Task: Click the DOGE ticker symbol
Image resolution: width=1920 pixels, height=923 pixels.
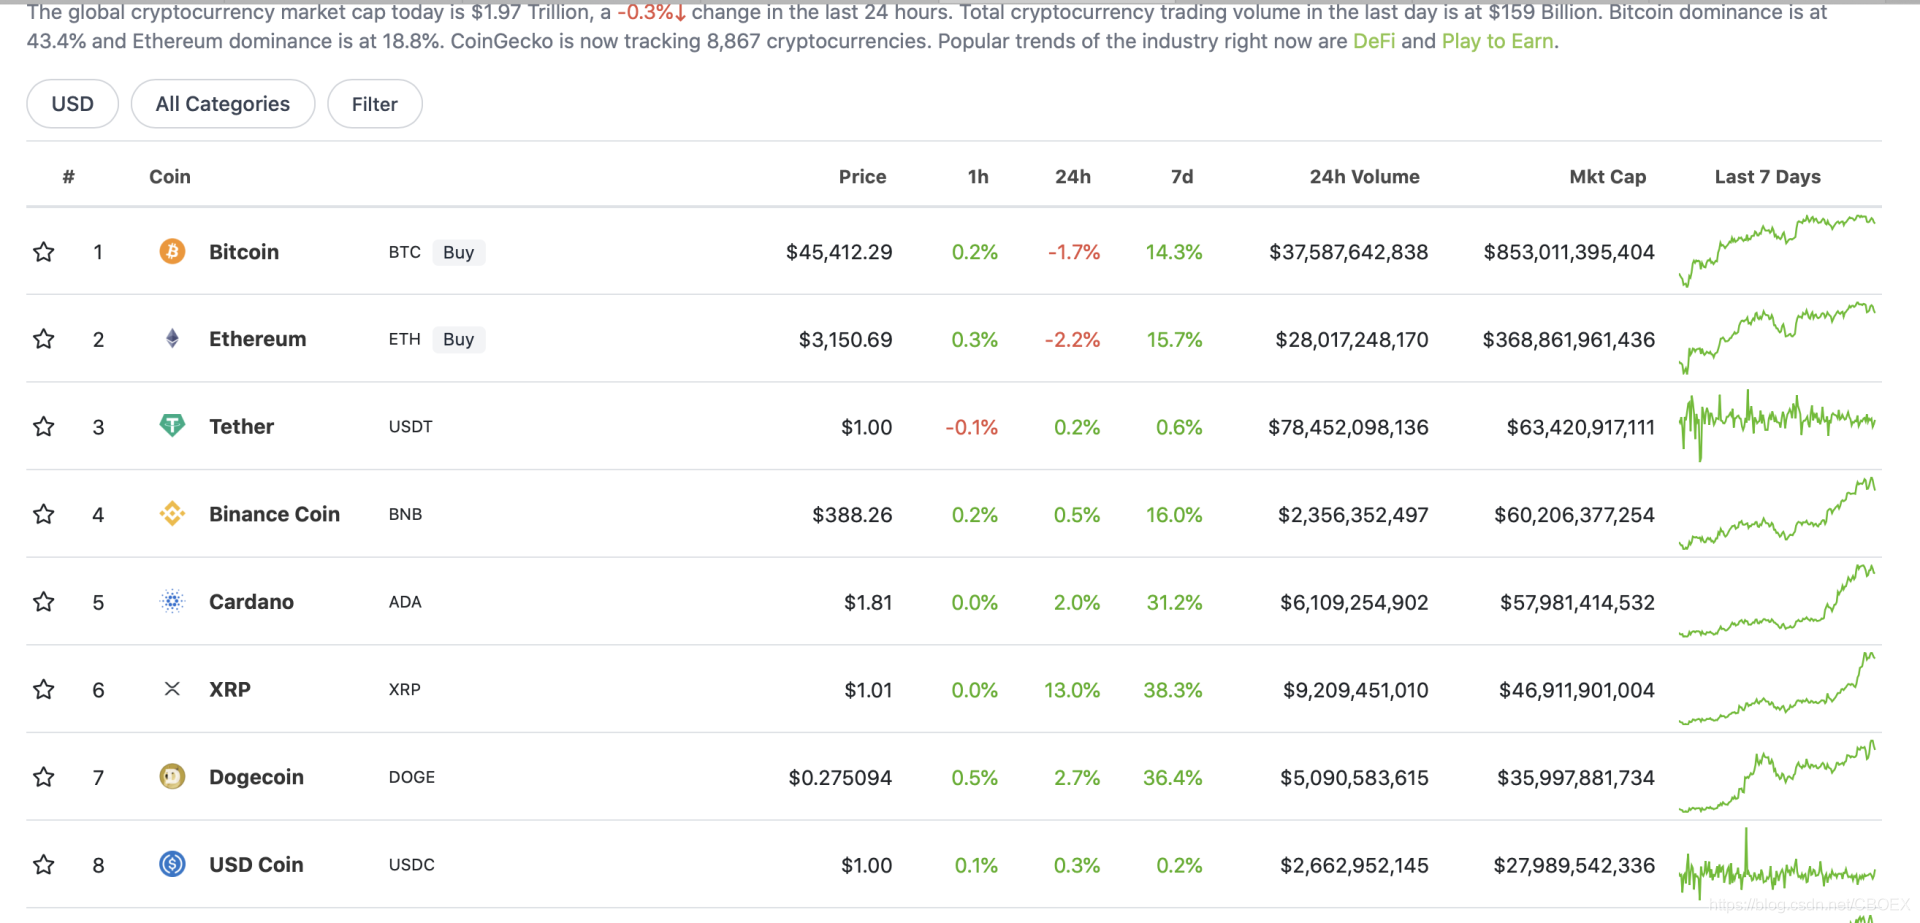Action: pos(412,777)
